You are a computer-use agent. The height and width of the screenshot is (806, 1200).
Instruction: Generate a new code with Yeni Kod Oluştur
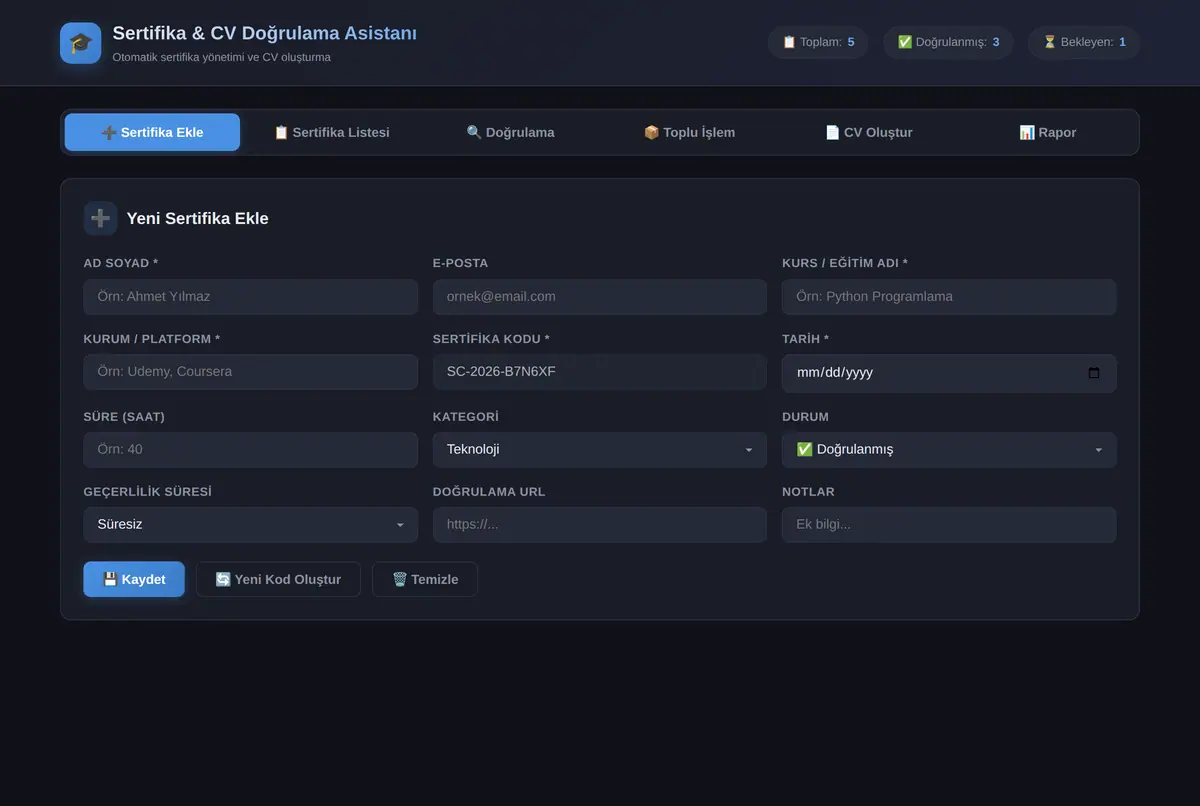(278, 579)
